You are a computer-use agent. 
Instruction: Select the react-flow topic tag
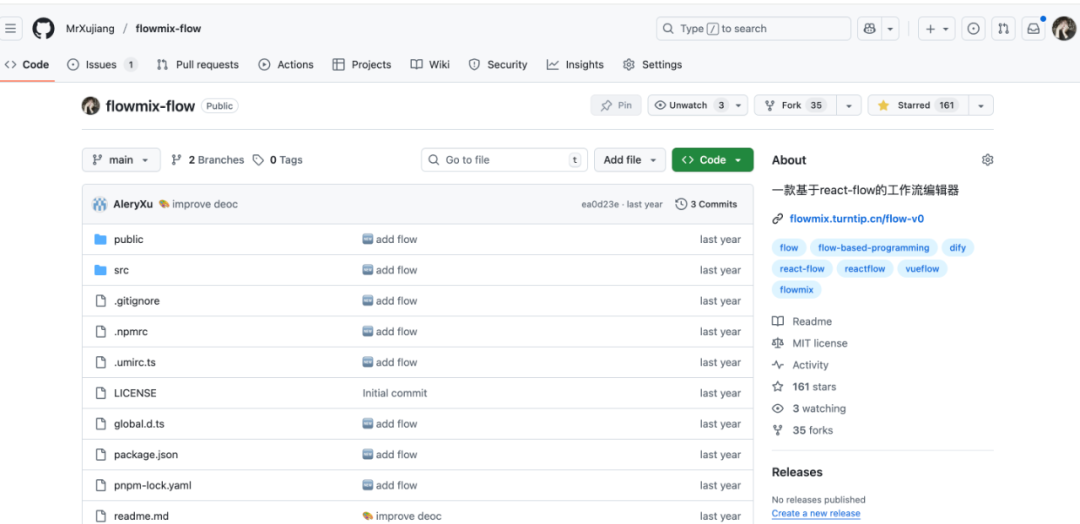(802, 269)
